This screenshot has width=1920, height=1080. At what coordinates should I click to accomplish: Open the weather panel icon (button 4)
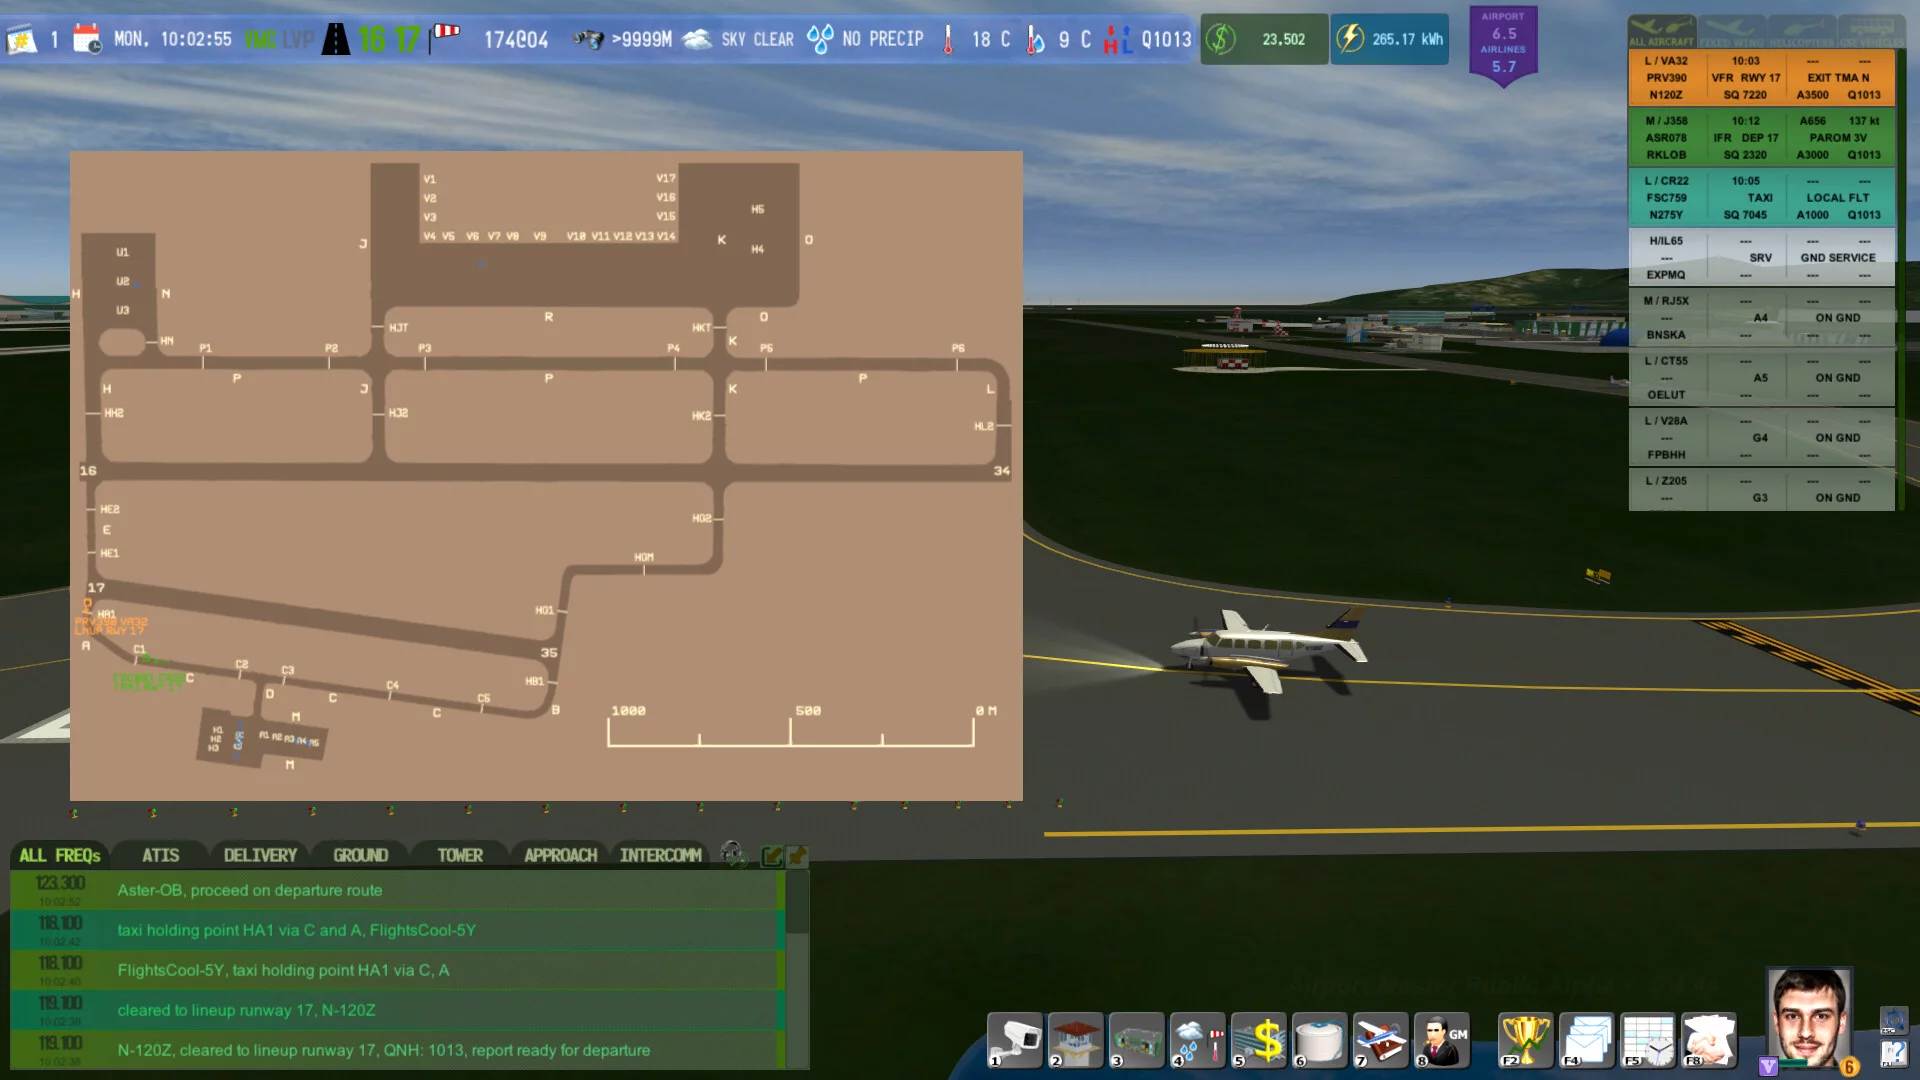click(x=1197, y=1040)
